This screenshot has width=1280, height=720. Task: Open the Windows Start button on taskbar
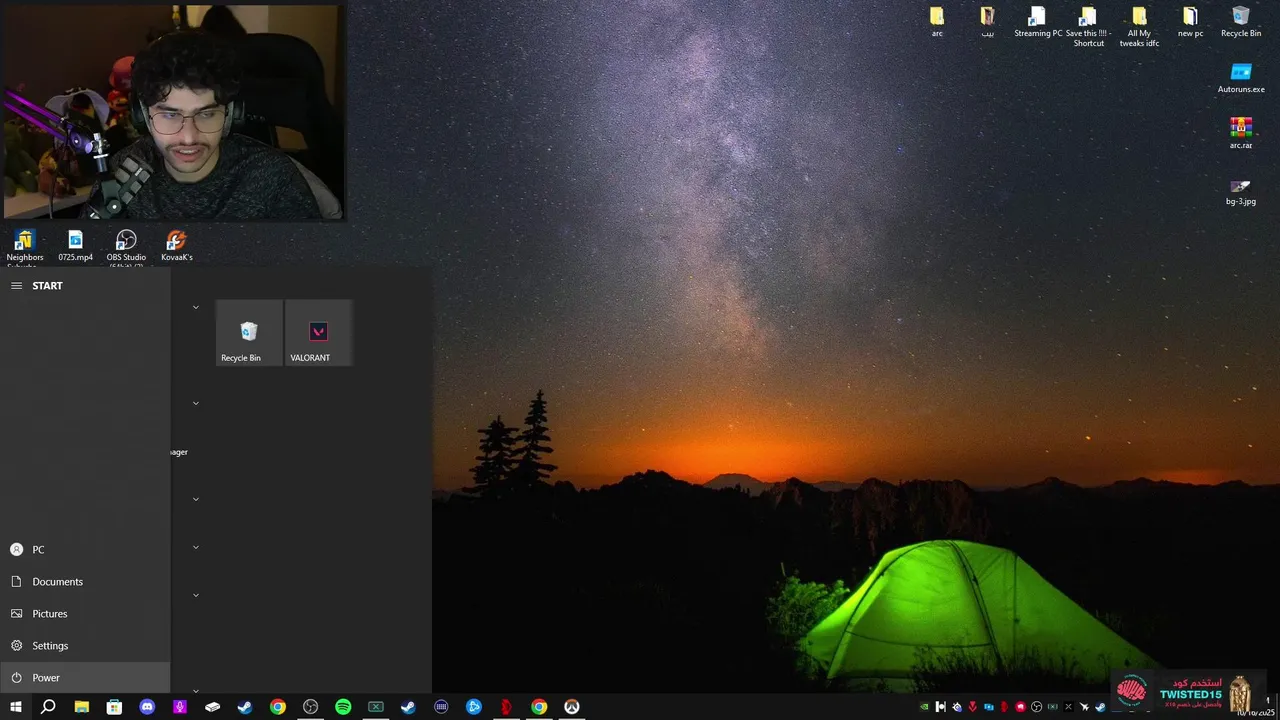pos(15,707)
